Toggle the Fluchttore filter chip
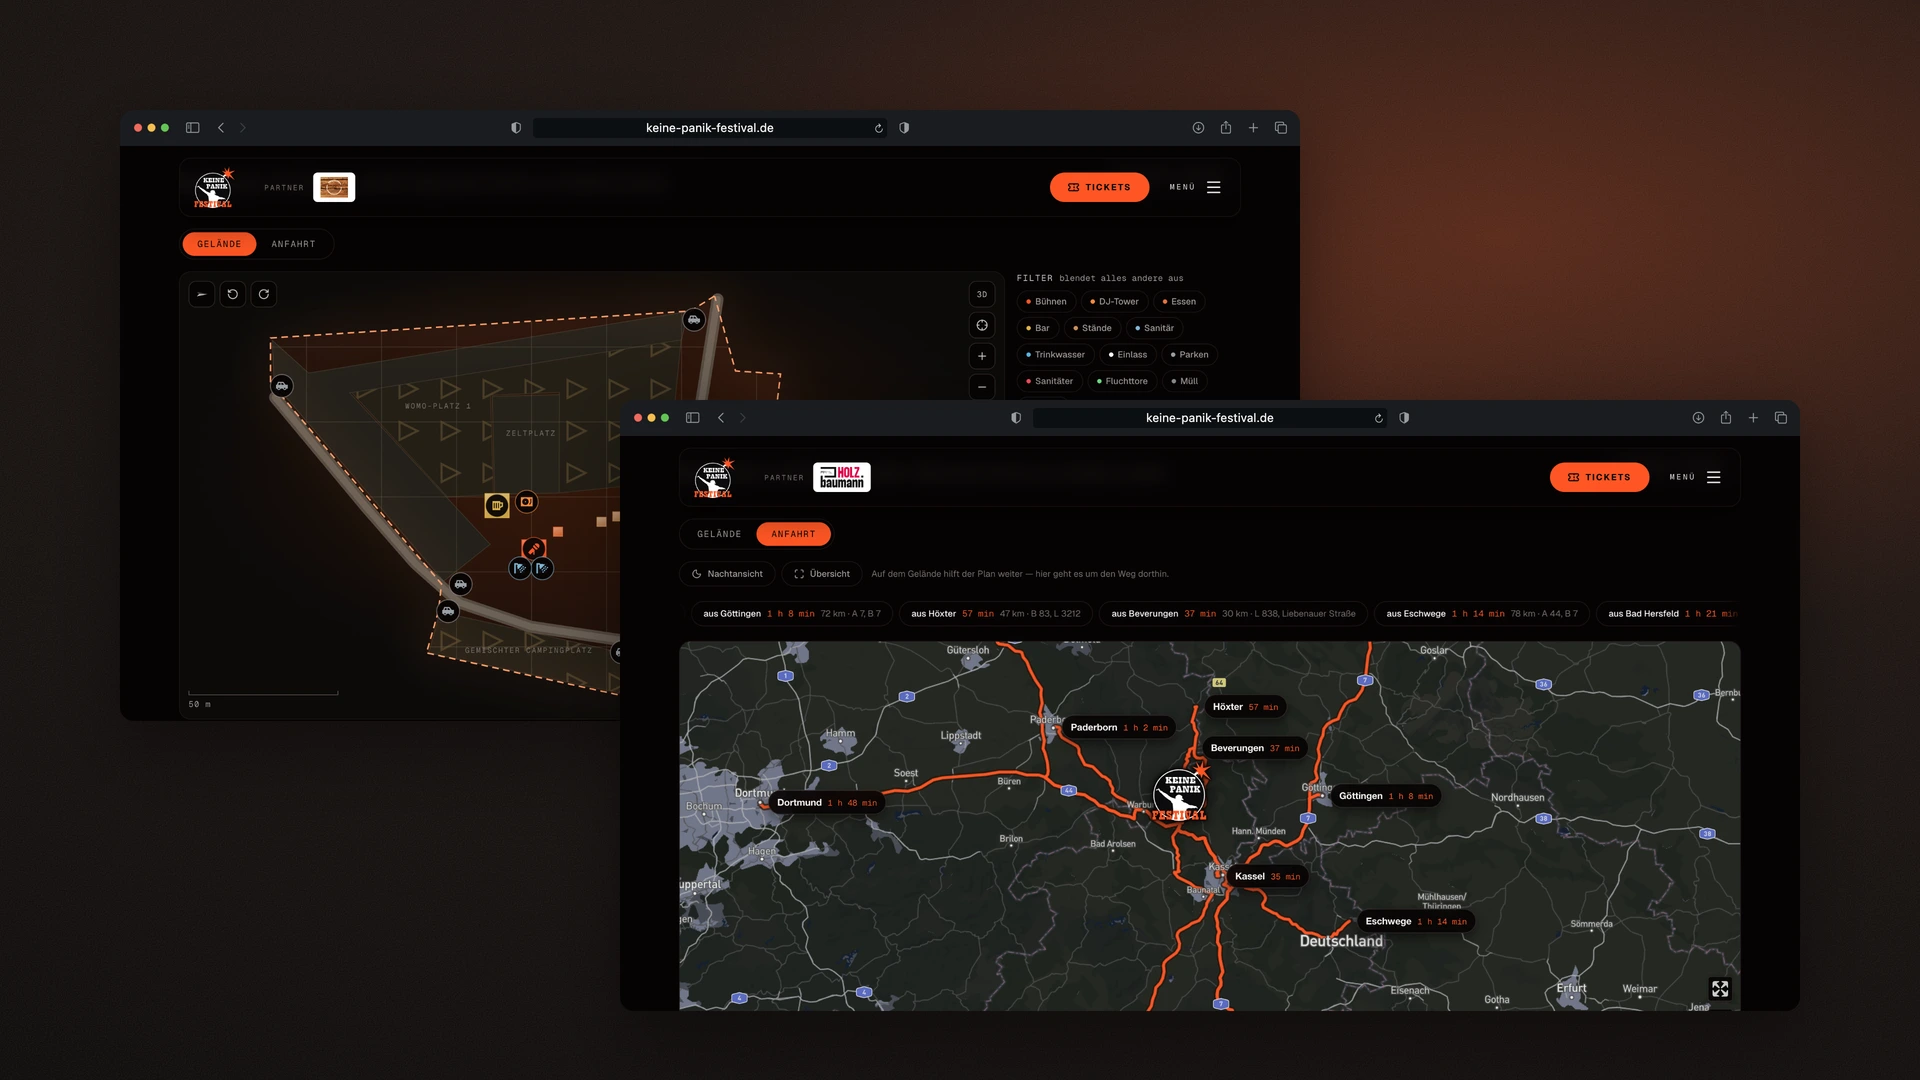The width and height of the screenshot is (1920, 1080). [1122, 381]
